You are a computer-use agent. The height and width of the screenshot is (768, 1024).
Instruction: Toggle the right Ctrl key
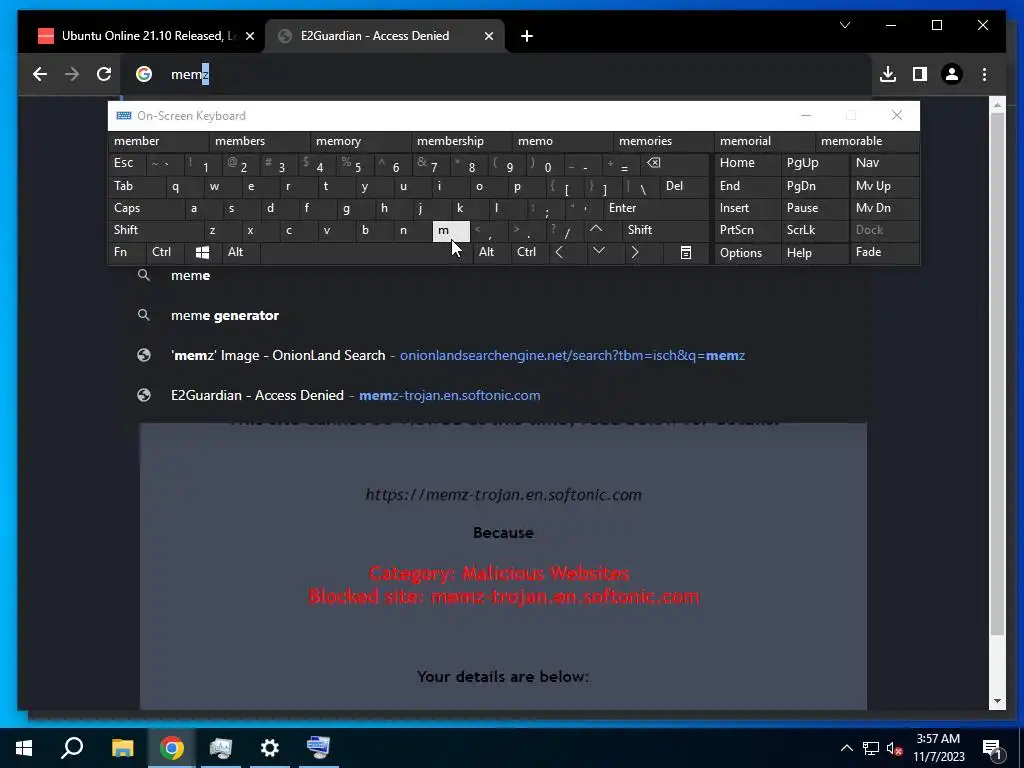pos(530,252)
